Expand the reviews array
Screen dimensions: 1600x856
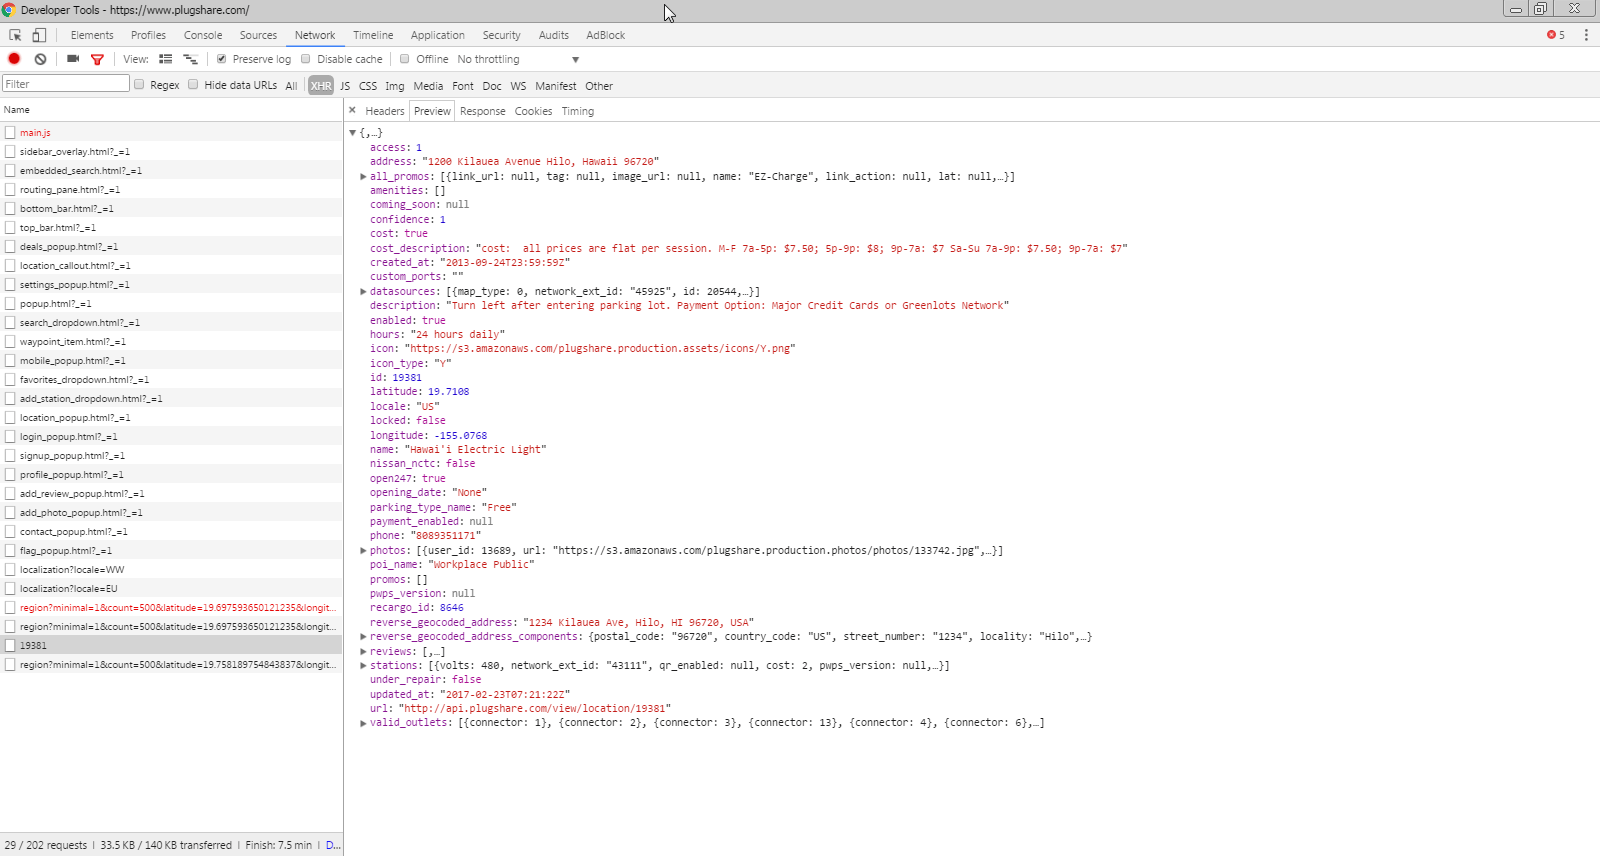(x=363, y=652)
